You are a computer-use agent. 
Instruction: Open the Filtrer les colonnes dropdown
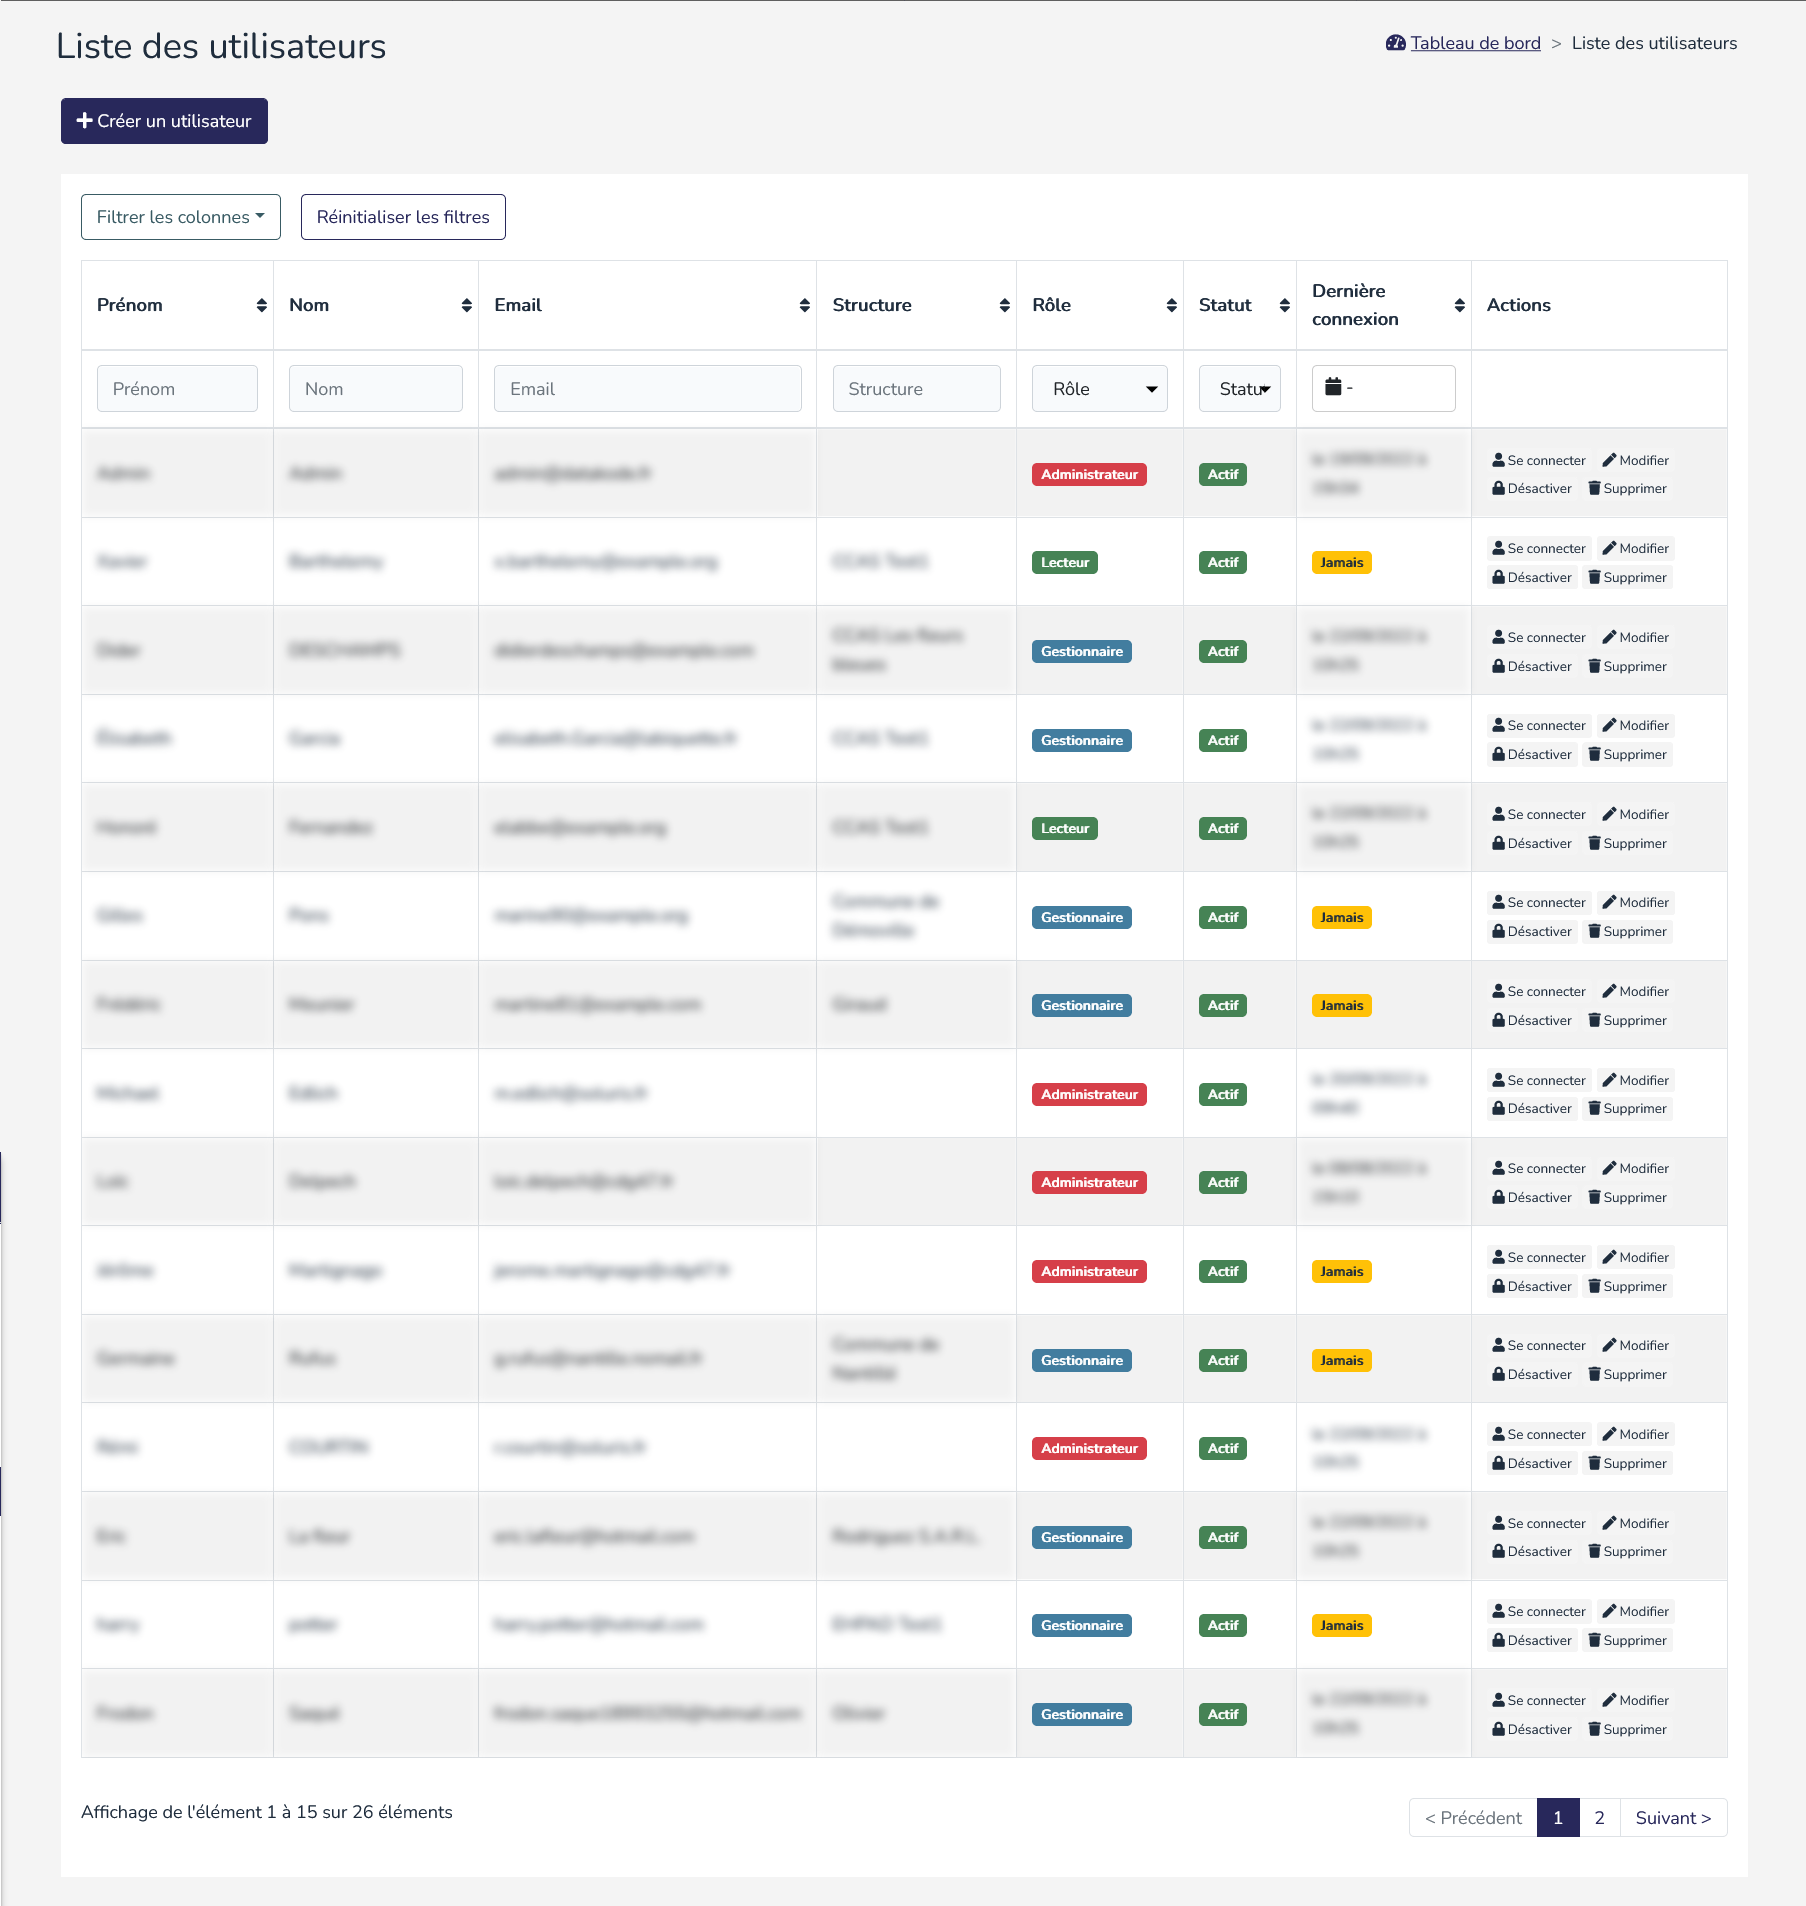pos(181,217)
